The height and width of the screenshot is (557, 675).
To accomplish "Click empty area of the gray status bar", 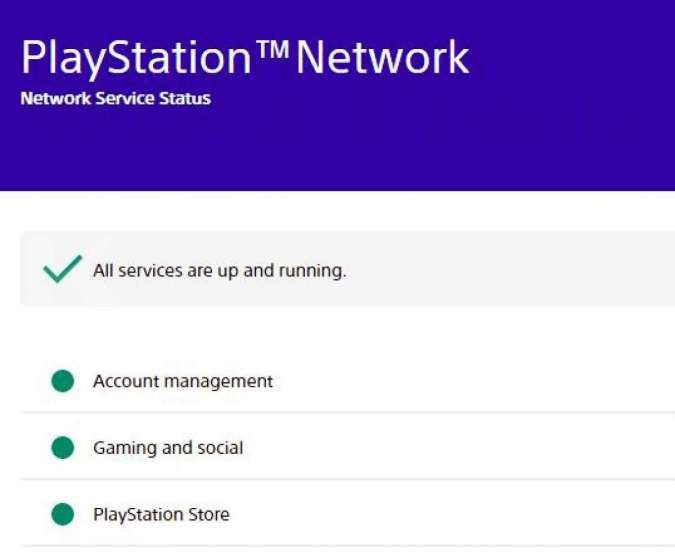I will (520, 270).
